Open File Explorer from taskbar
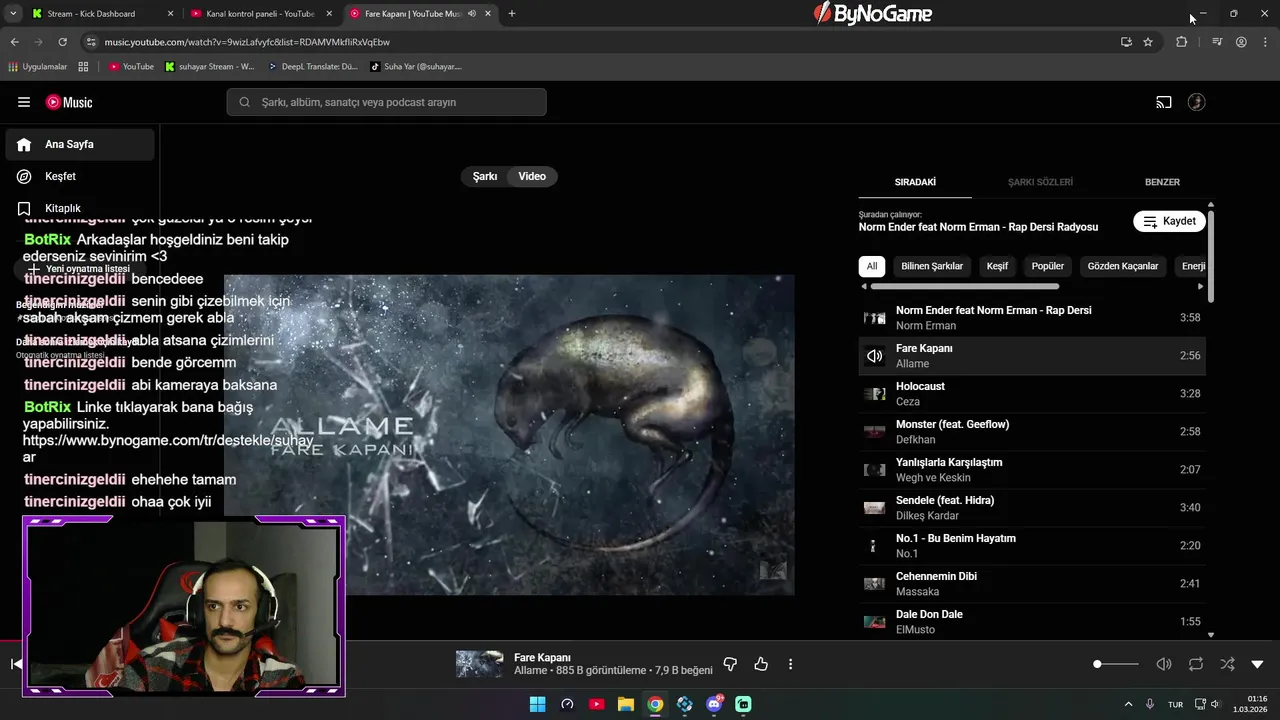This screenshot has width=1280, height=720. click(x=625, y=704)
